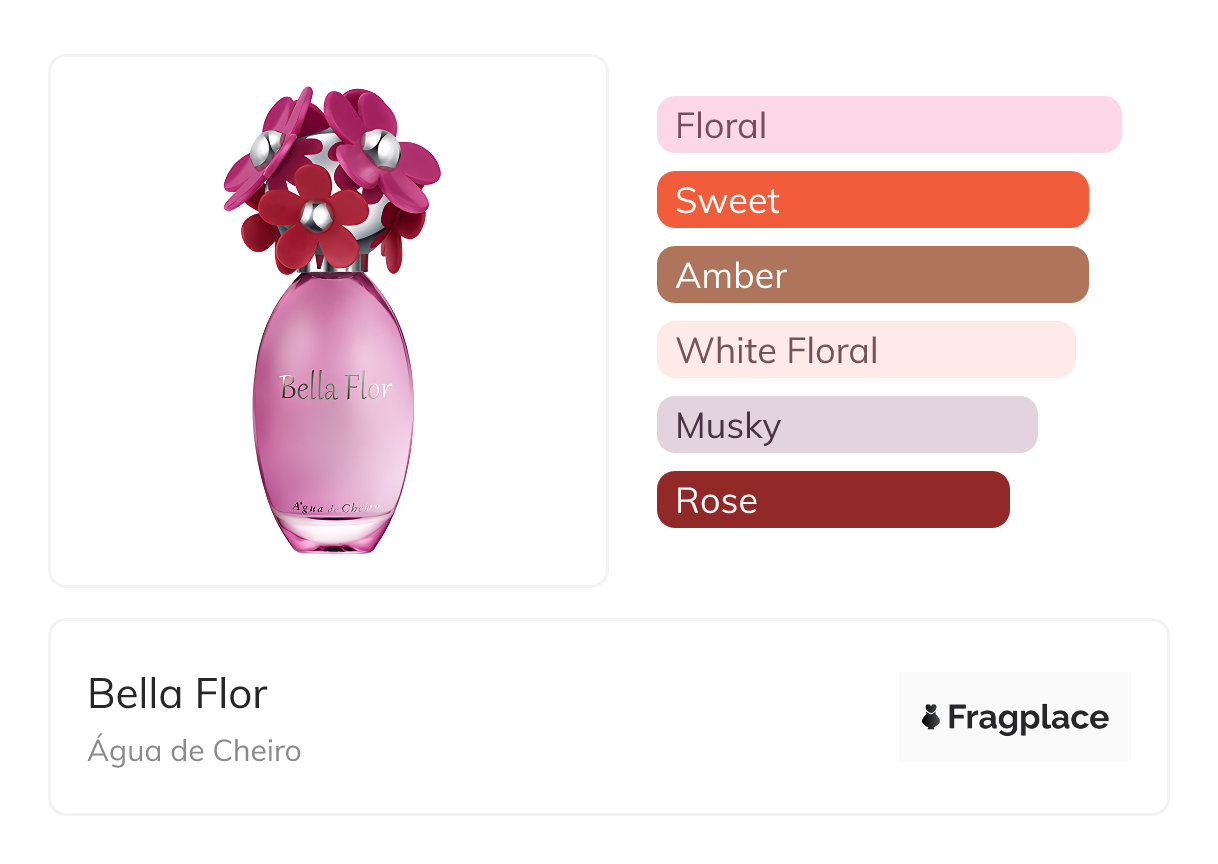Select the Floral accord bar
The image size is (1218, 864).
(888, 125)
